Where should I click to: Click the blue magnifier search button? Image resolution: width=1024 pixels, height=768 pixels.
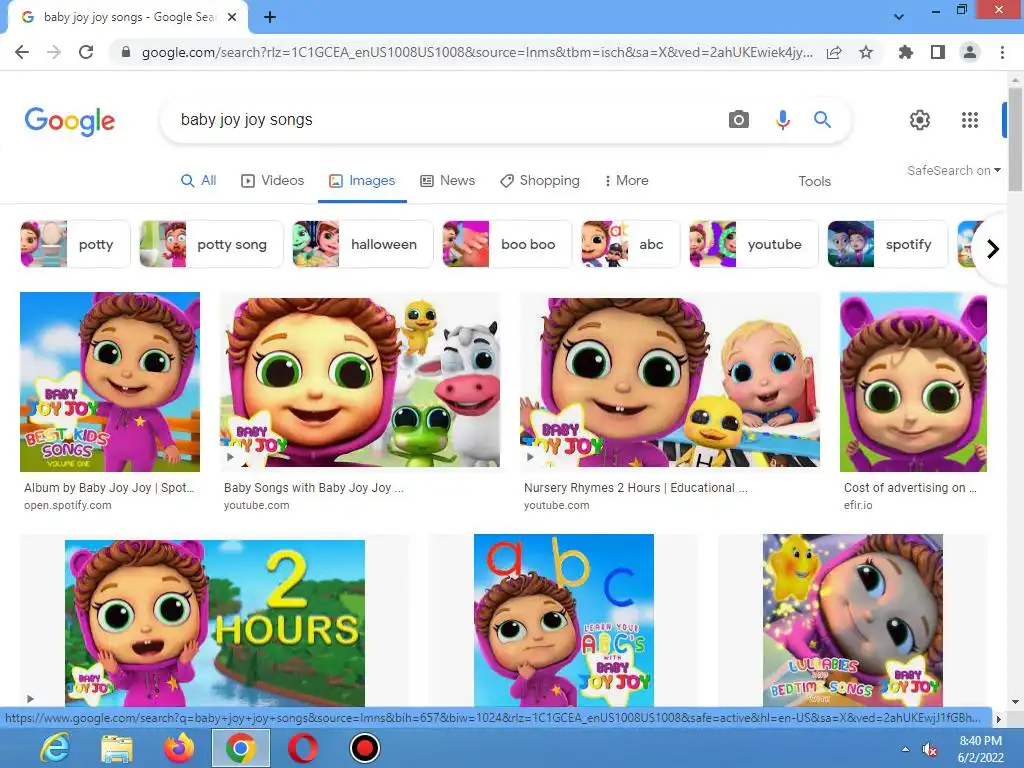click(x=822, y=120)
